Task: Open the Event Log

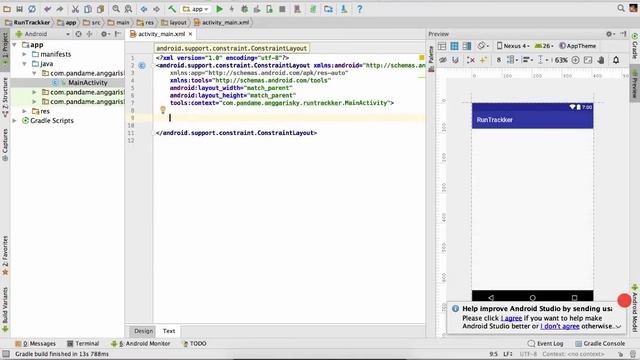Action: tap(545, 344)
